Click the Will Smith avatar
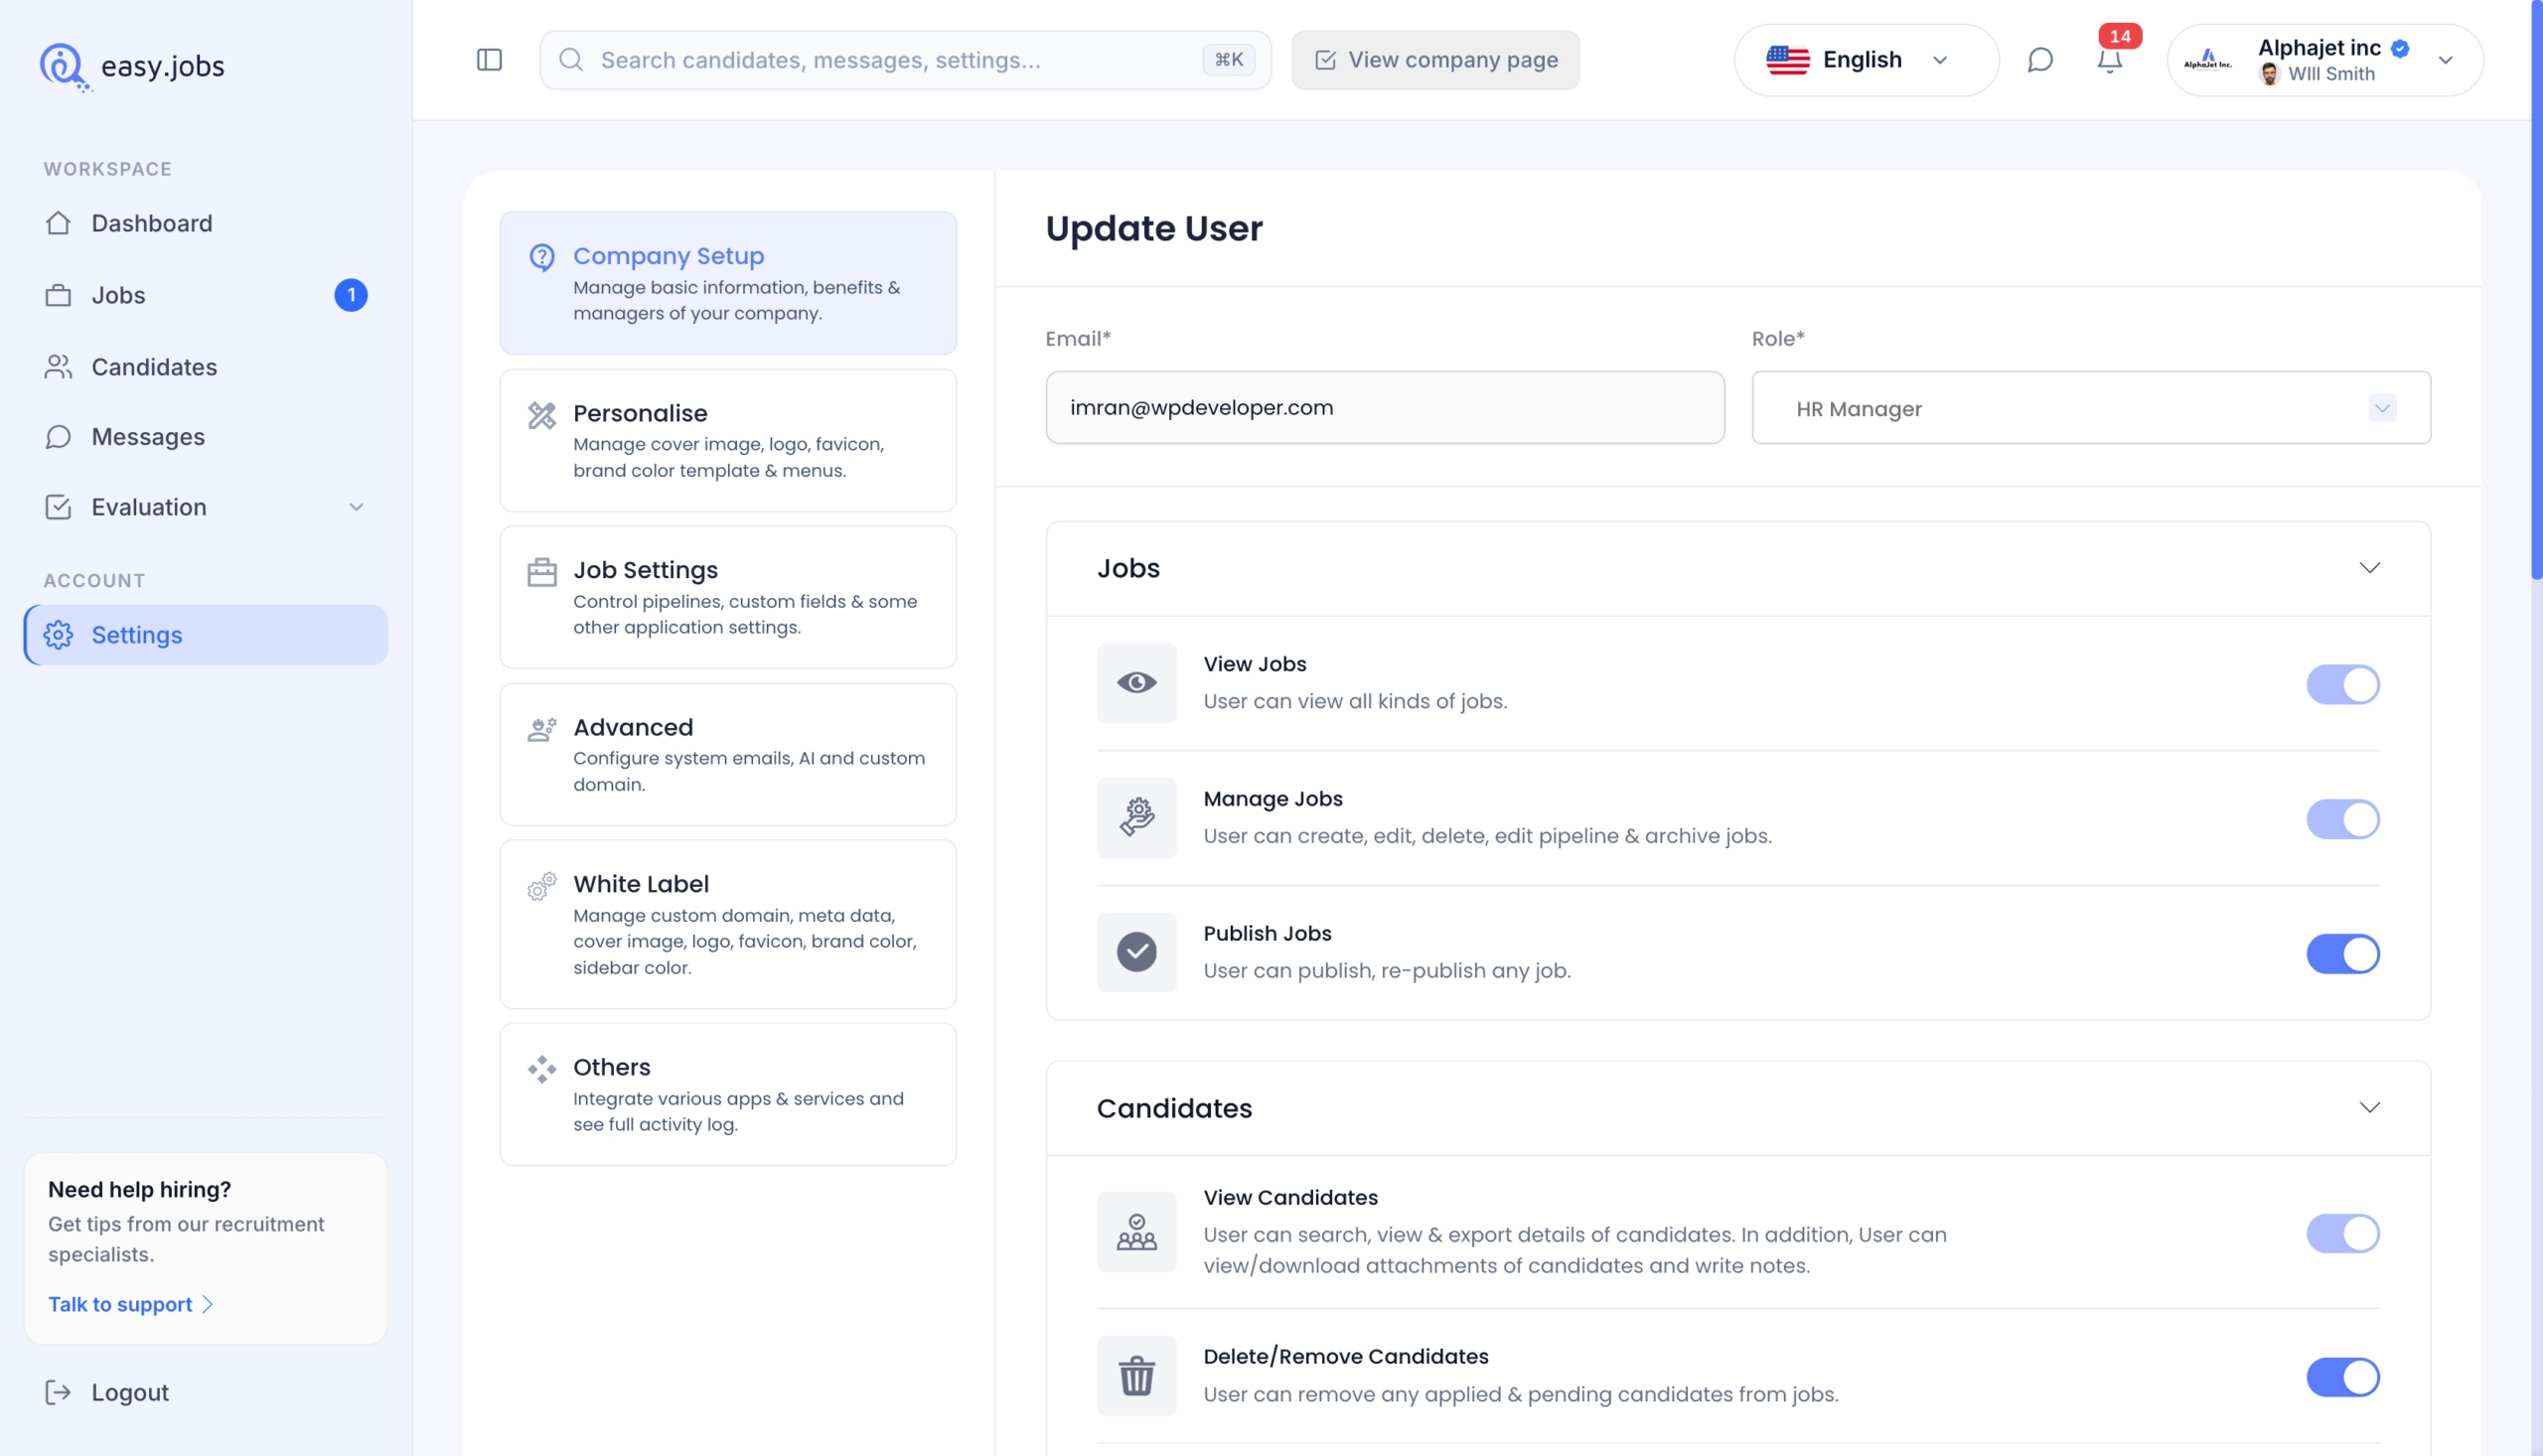 pyautogui.click(x=2269, y=74)
